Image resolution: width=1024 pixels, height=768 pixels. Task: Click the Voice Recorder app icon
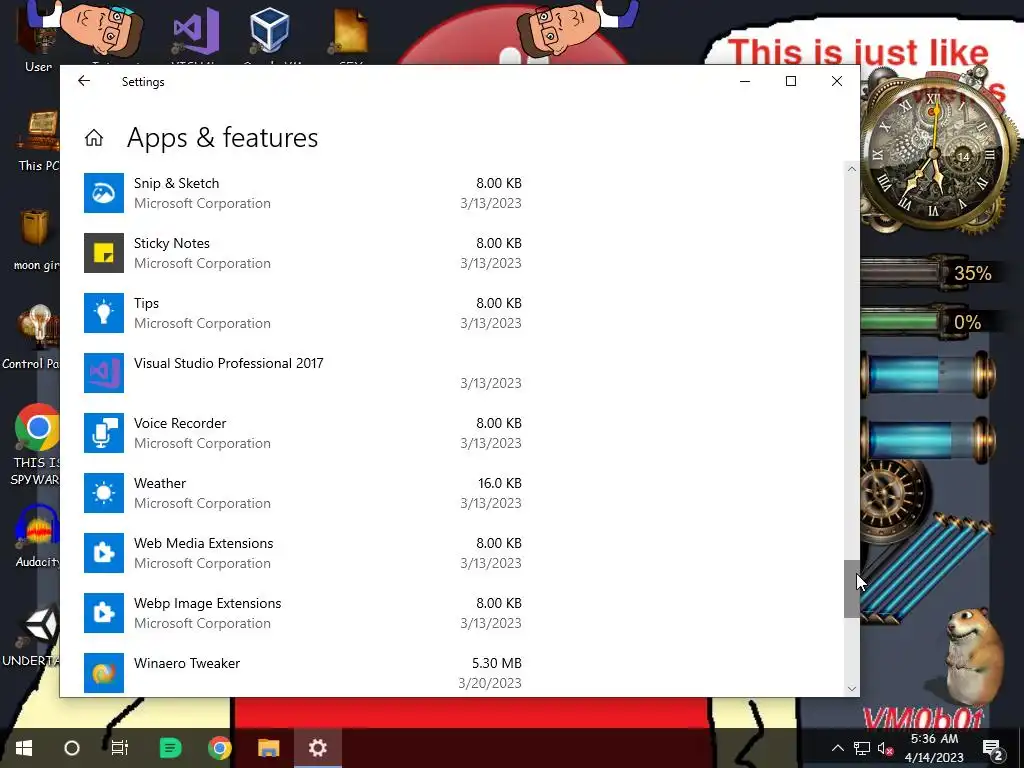(104, 433)
